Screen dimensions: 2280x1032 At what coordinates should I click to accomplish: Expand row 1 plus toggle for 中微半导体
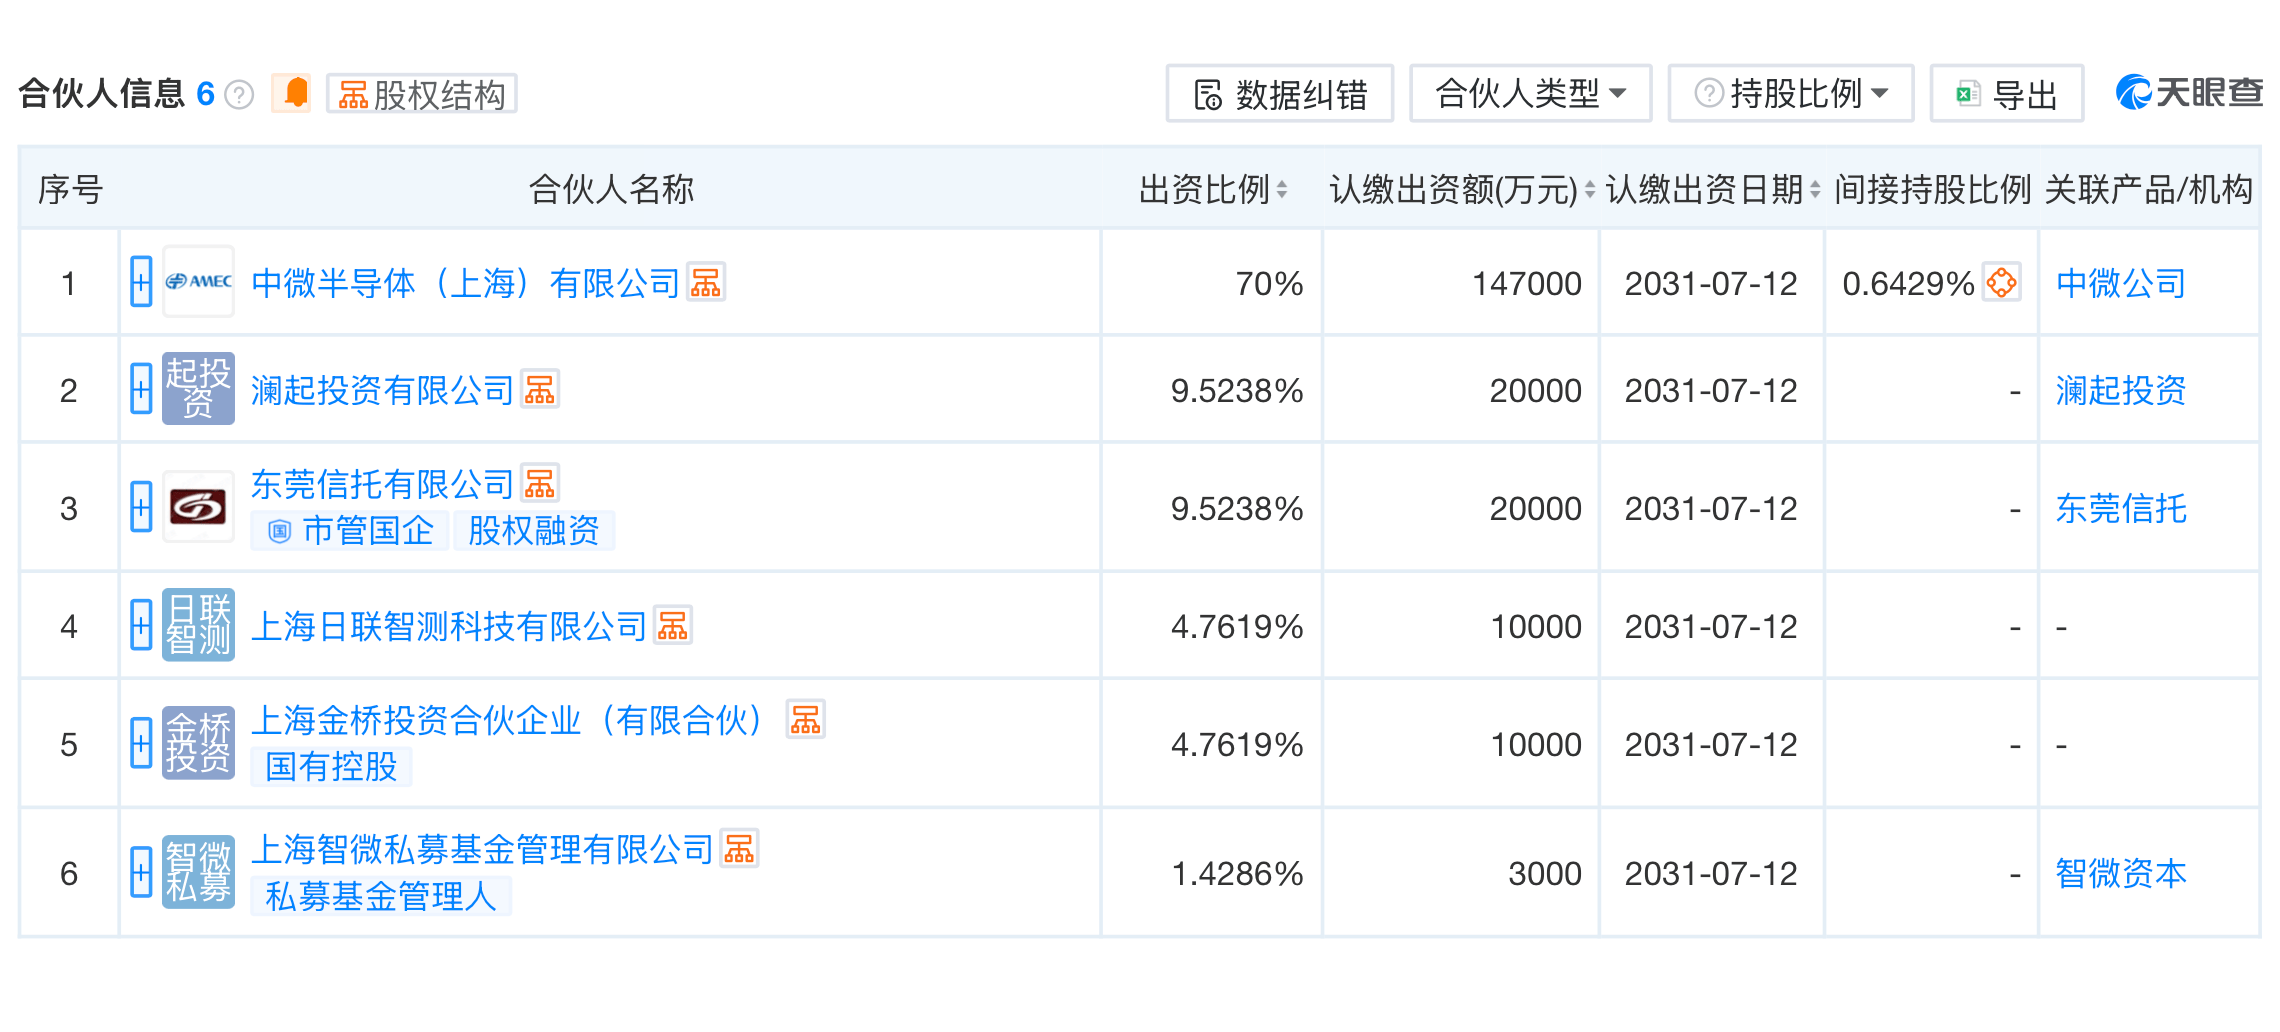[x=141, y=282]
